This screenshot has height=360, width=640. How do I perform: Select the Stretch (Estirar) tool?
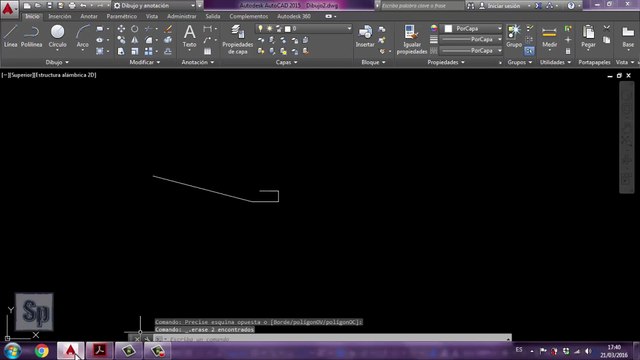[x=121, y=51]
